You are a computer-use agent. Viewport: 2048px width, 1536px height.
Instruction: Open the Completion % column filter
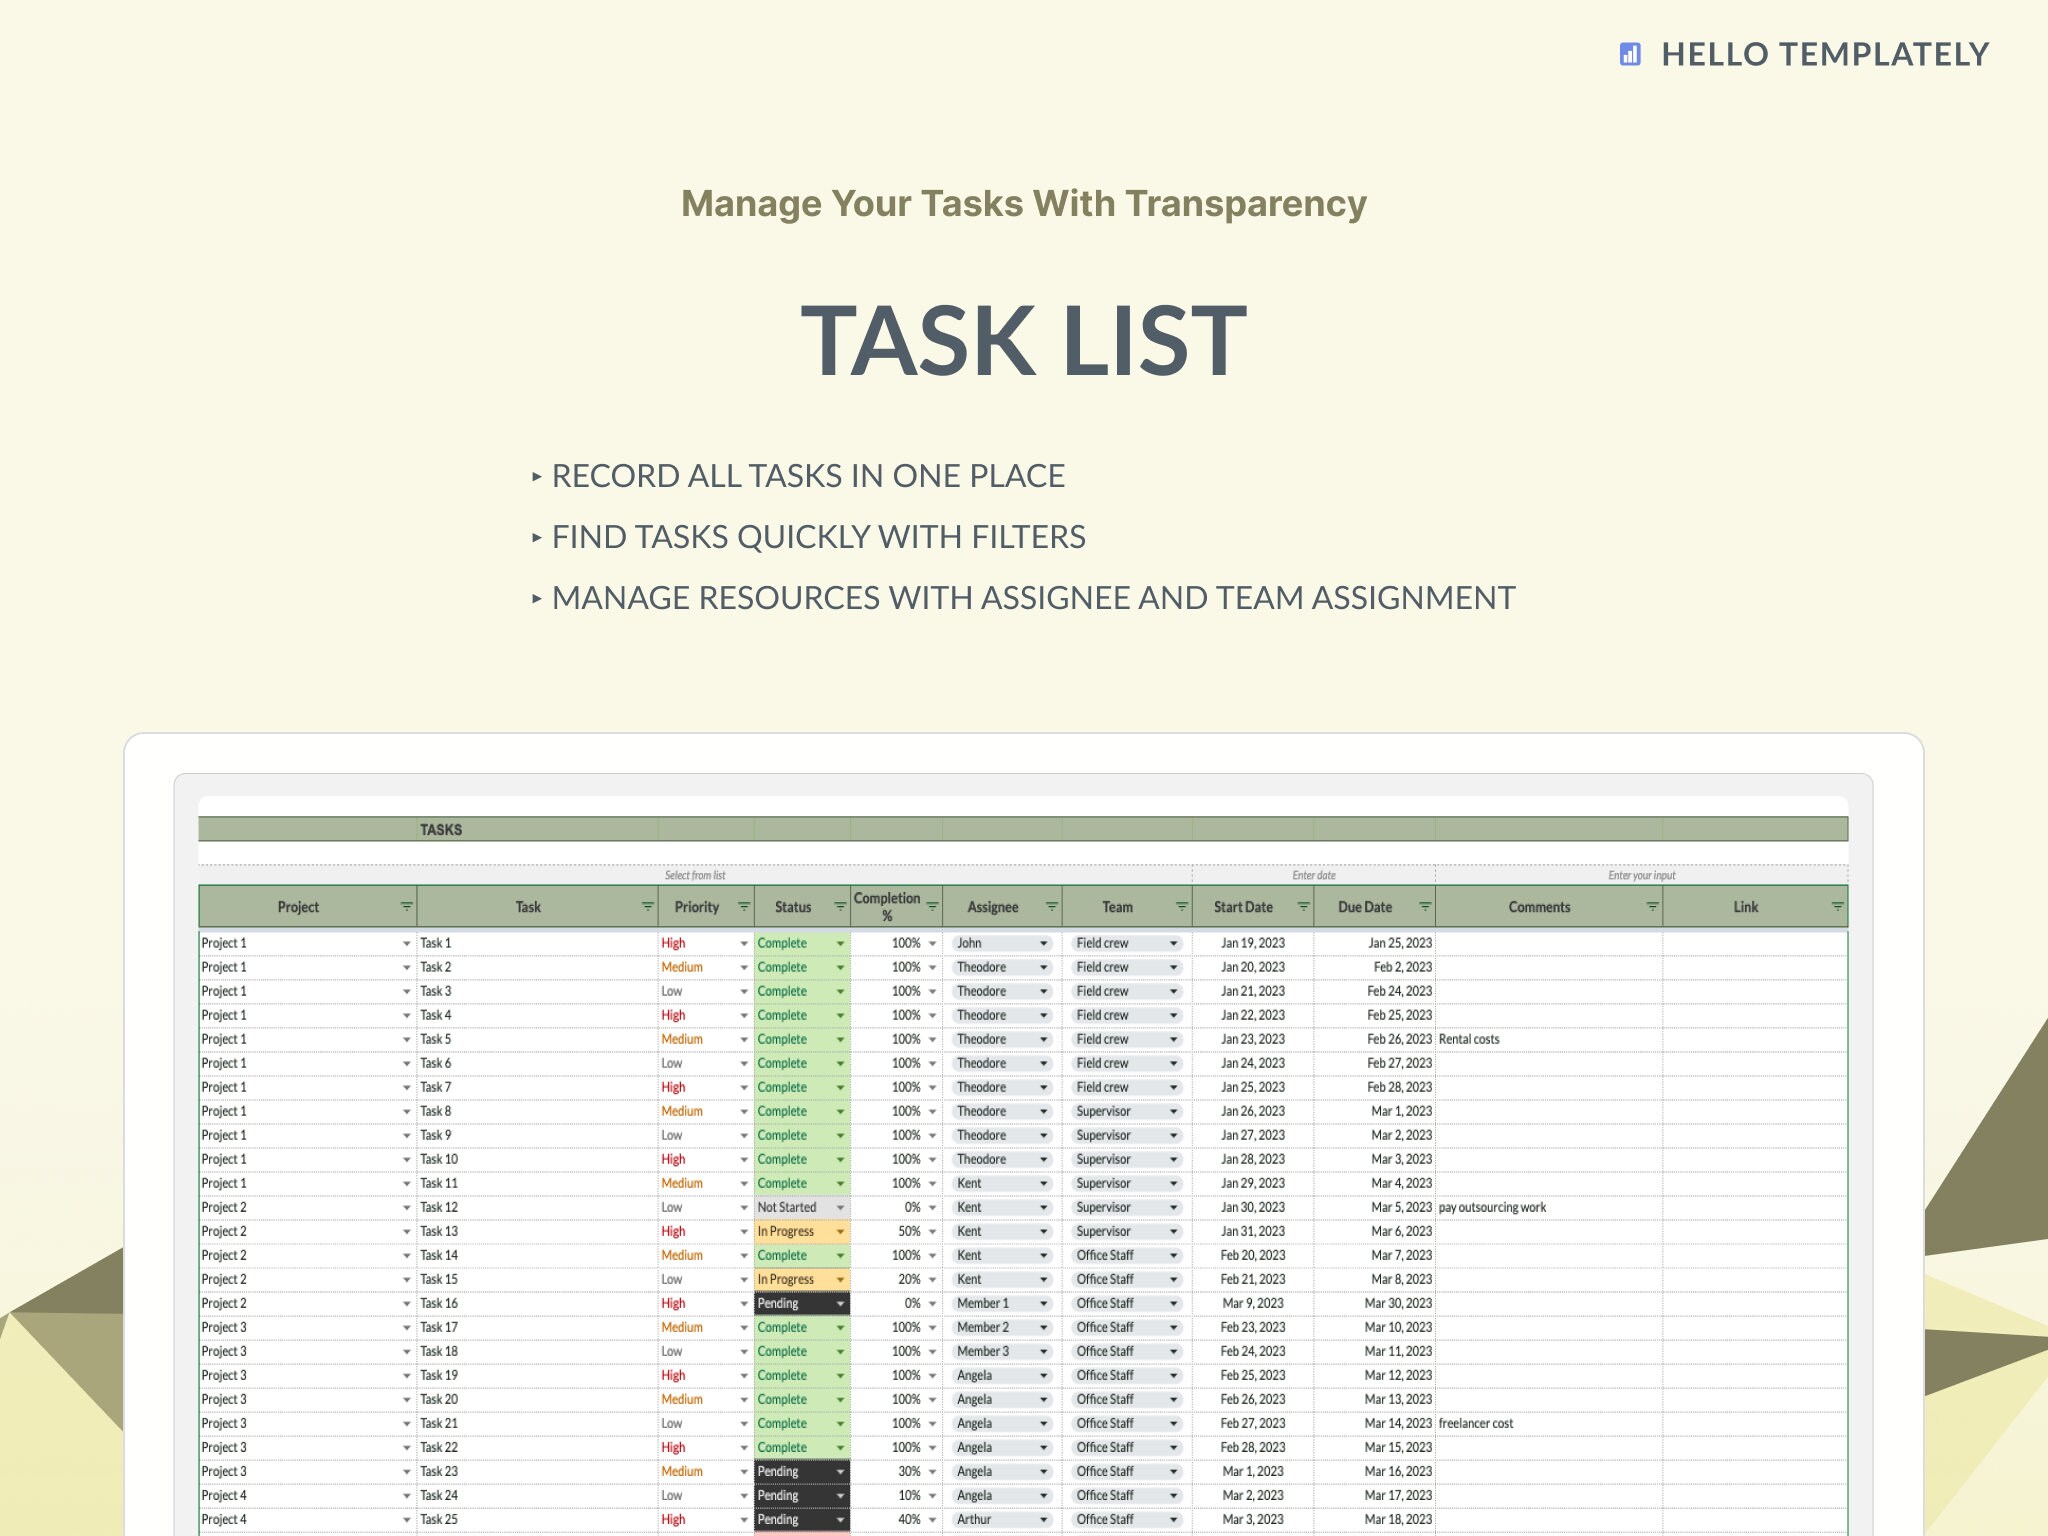pos(932,906)
